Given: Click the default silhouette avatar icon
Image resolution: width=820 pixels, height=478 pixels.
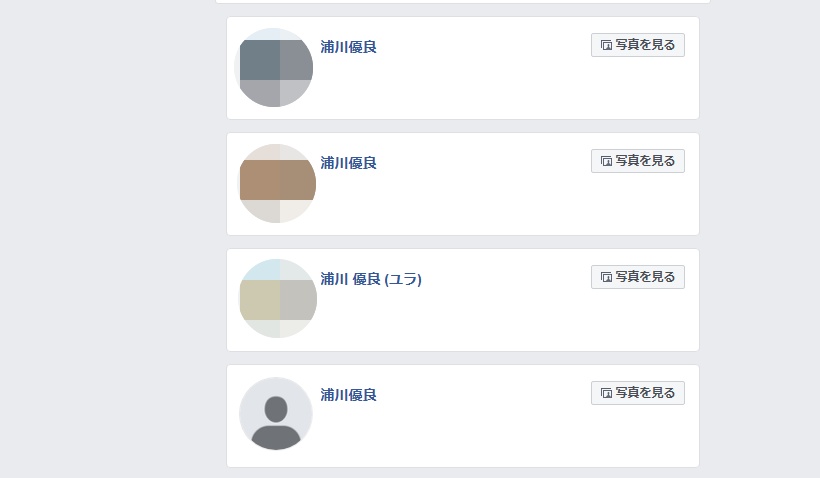Looking at the screenshot, I should [276, 414].
